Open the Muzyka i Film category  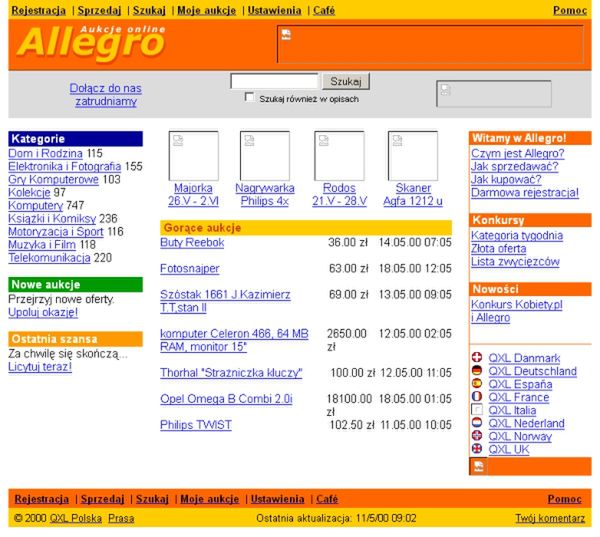click(x=42, y=245)
